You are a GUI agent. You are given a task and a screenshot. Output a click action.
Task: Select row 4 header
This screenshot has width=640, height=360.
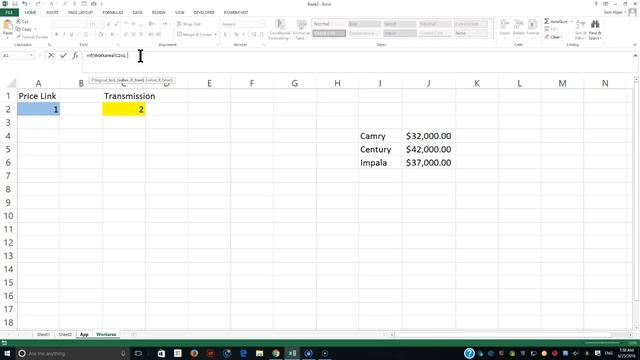coord(8,136)
